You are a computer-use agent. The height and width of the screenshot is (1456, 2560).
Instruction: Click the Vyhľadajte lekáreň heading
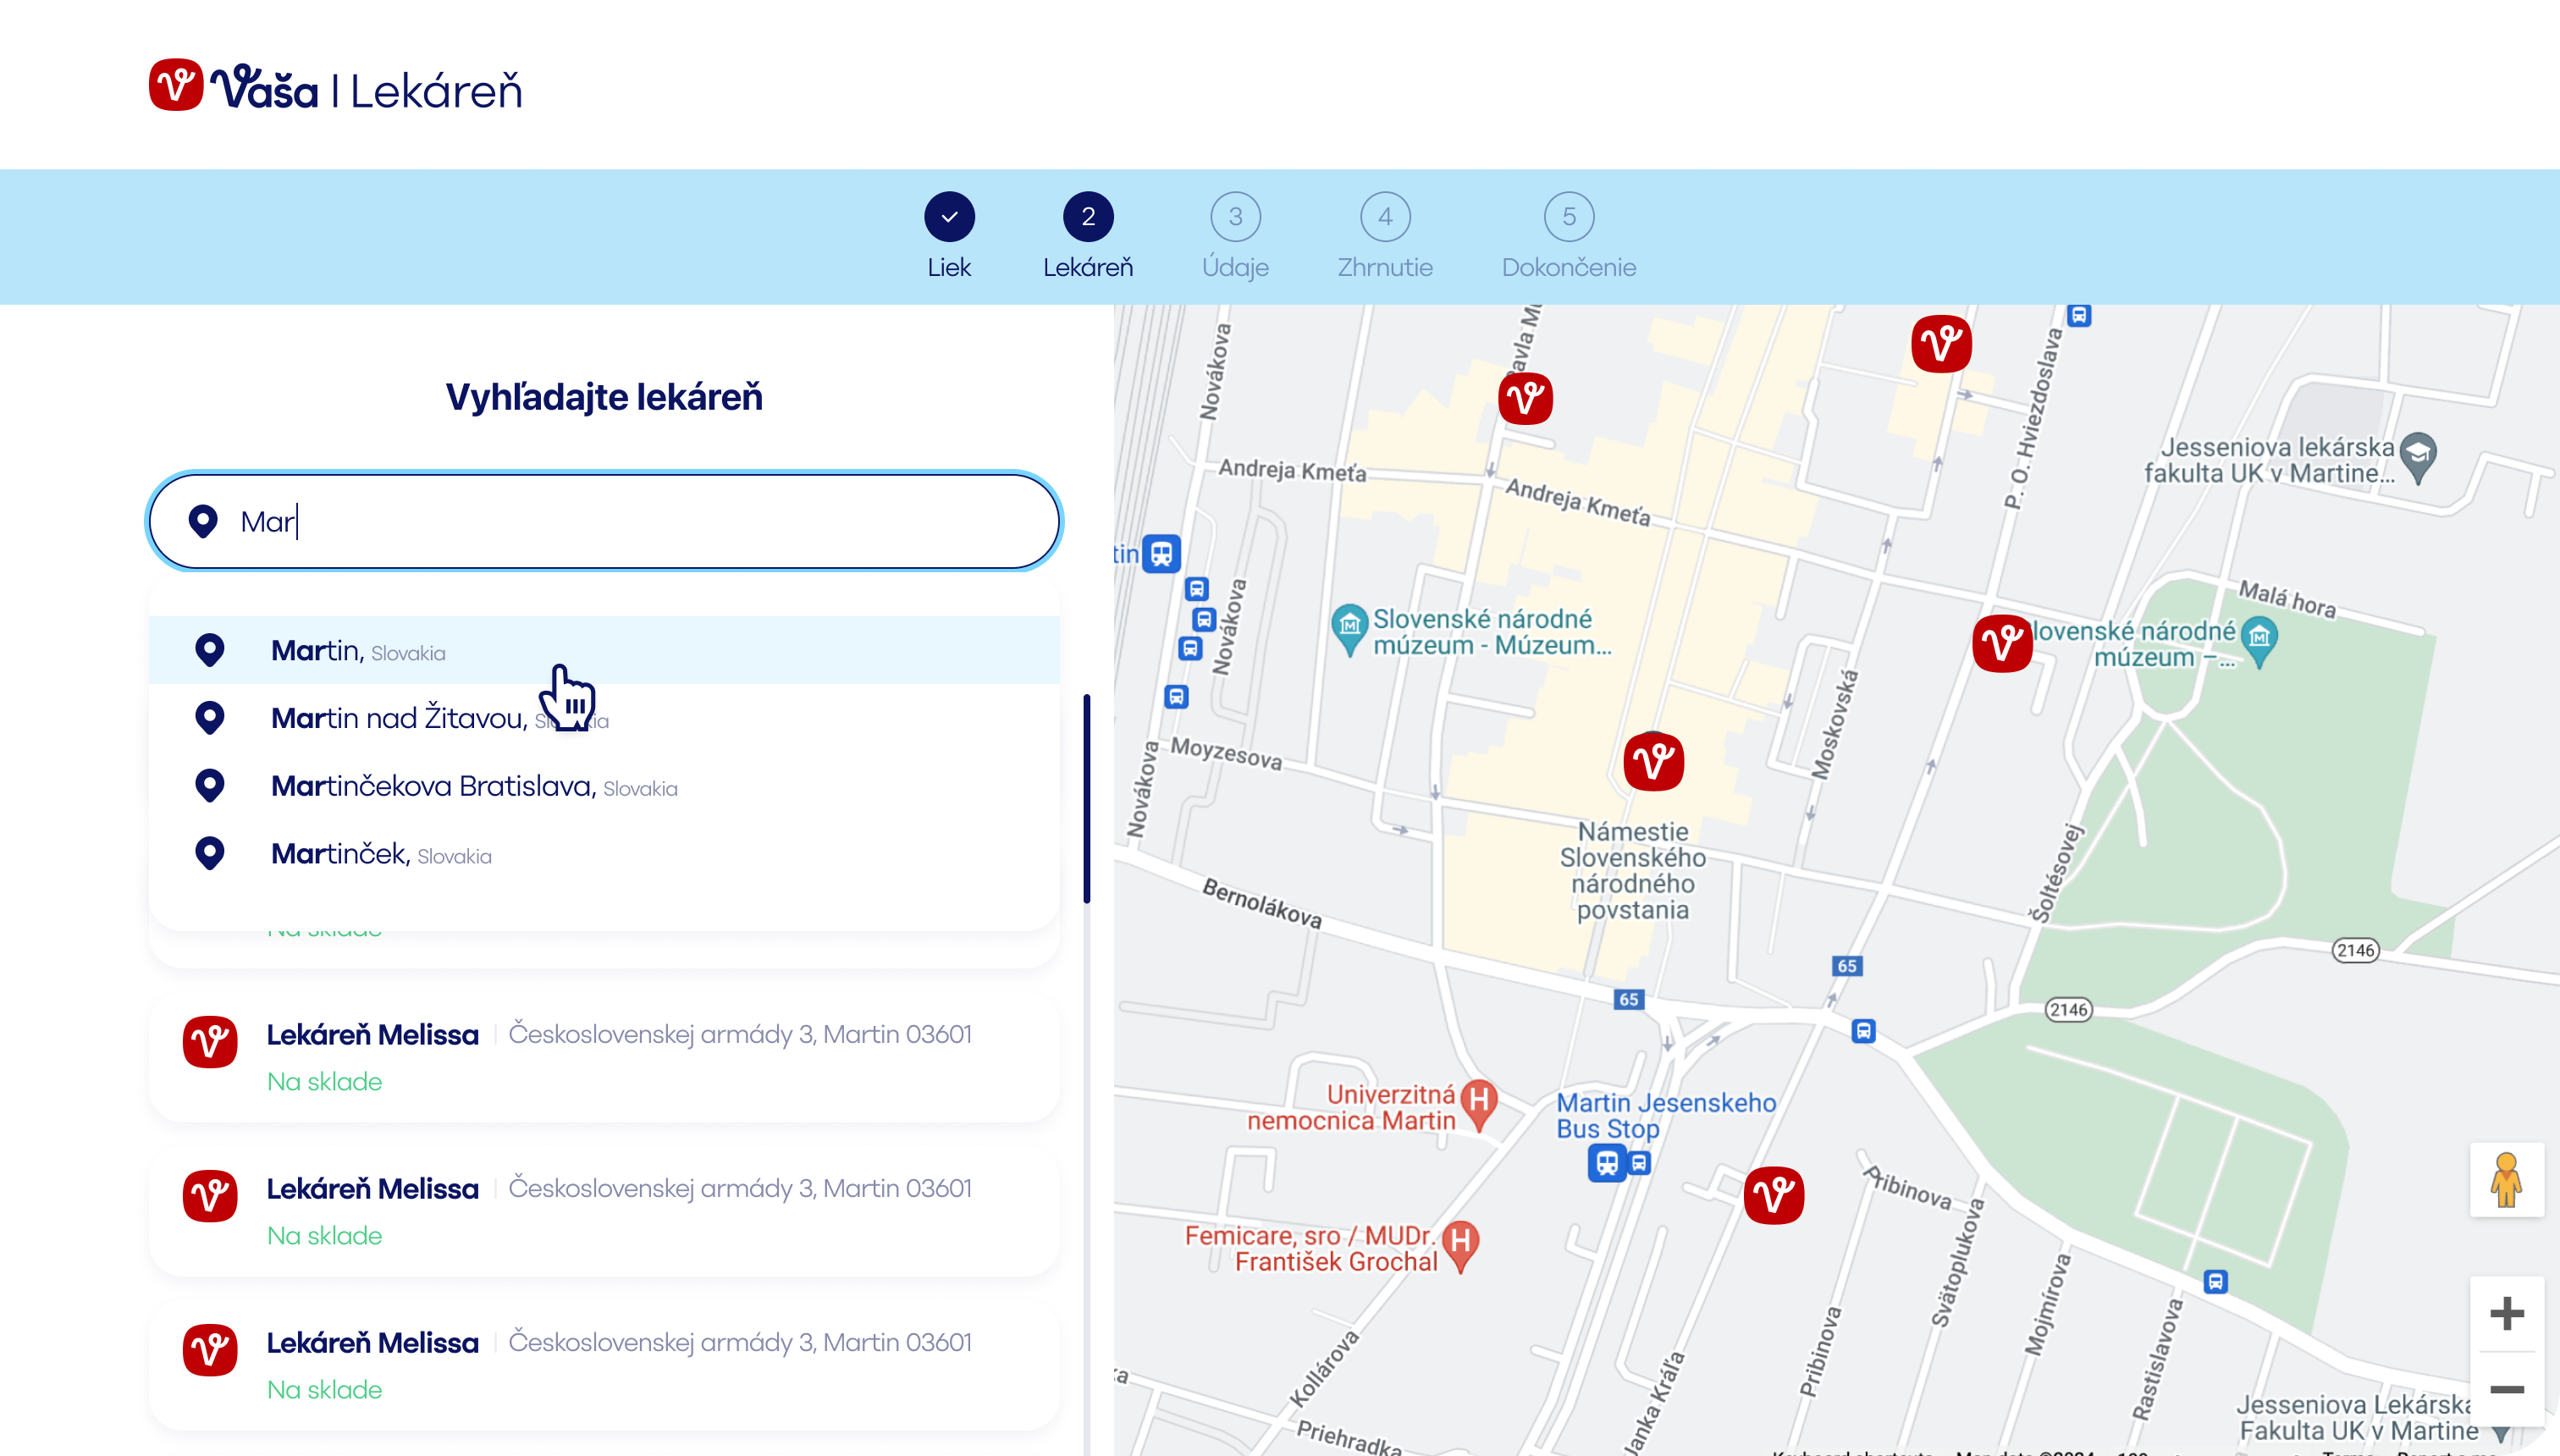(x=604, y=397)
